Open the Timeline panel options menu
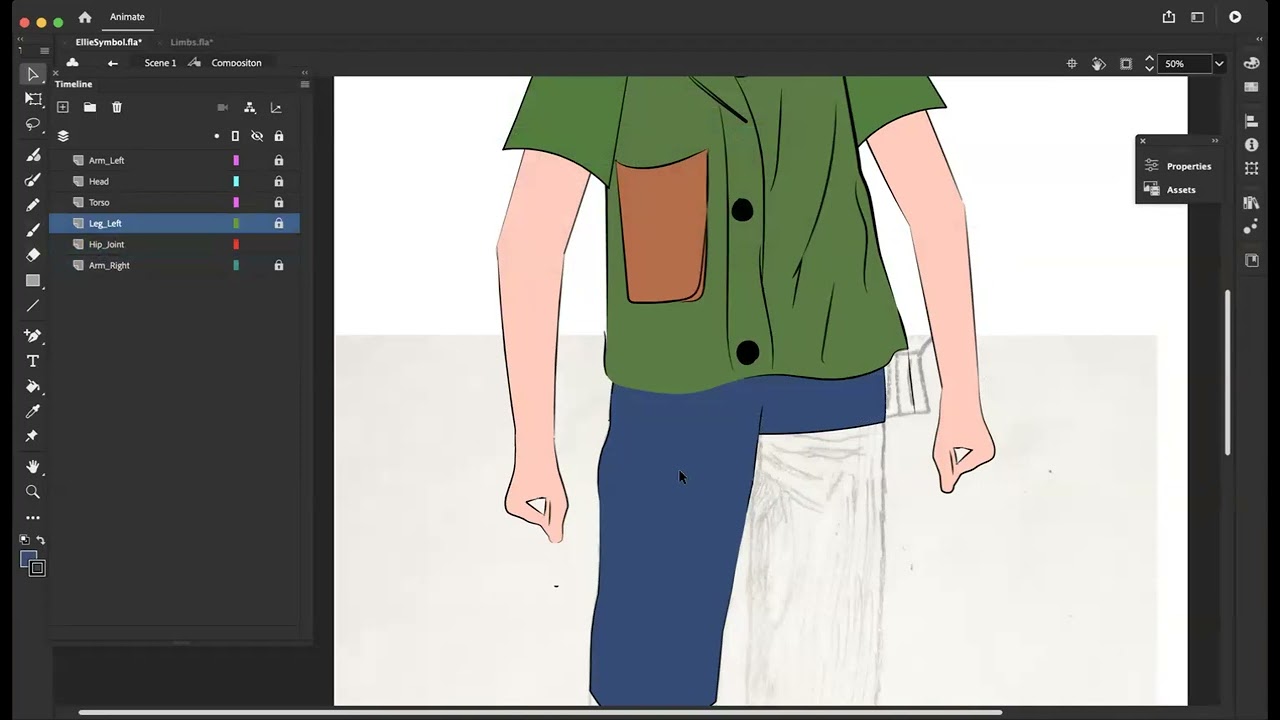1280x720 pixels. tap(305, 84)
